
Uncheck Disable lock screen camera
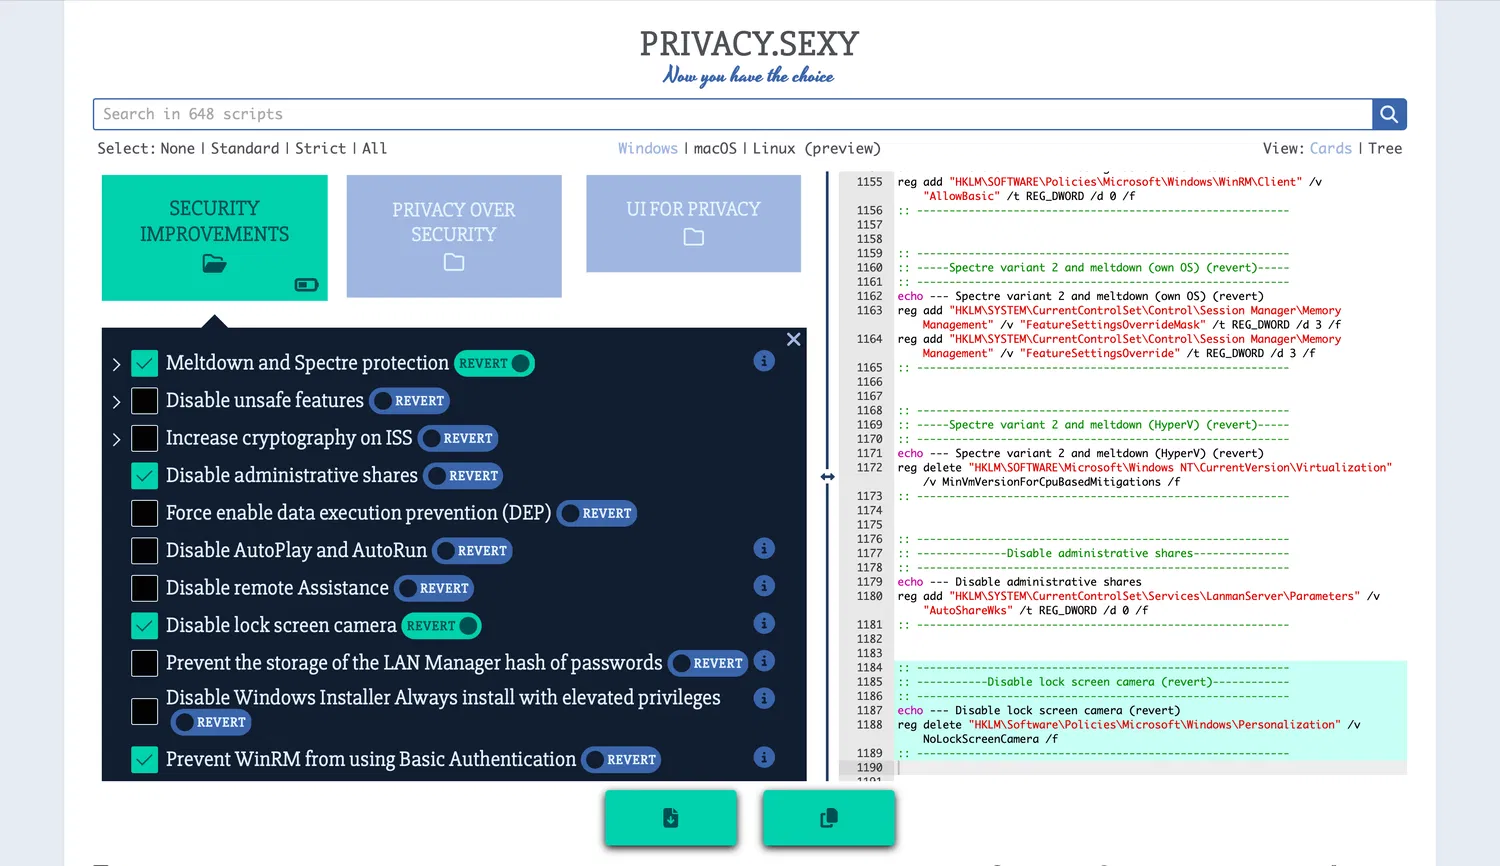tap(145, 626)
